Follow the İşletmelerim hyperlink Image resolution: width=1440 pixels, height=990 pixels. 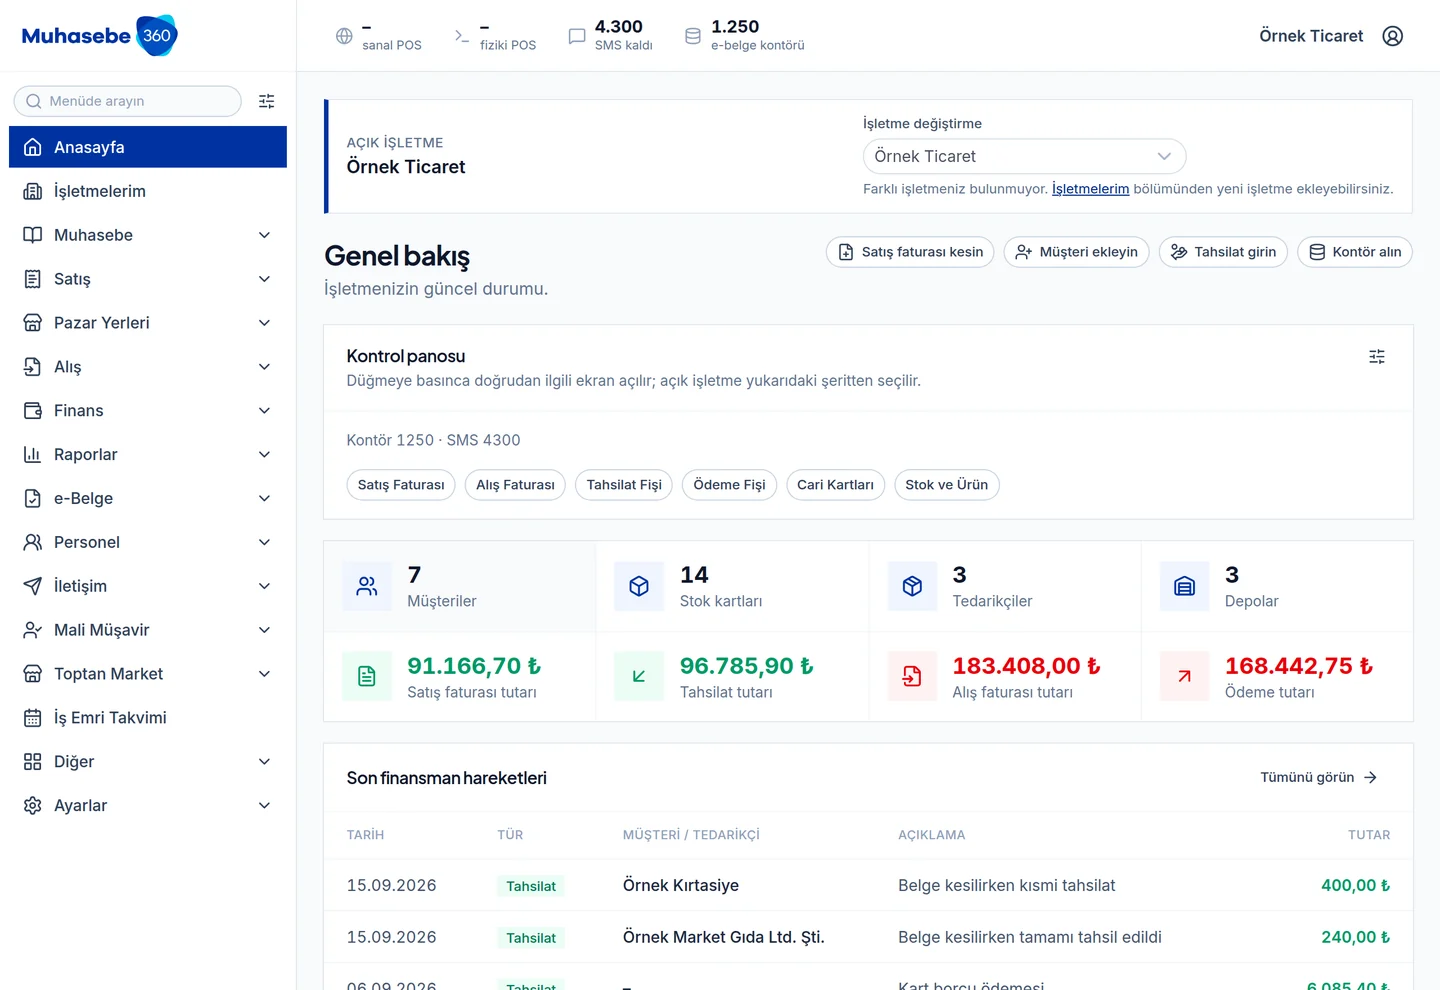[1090, 189]
